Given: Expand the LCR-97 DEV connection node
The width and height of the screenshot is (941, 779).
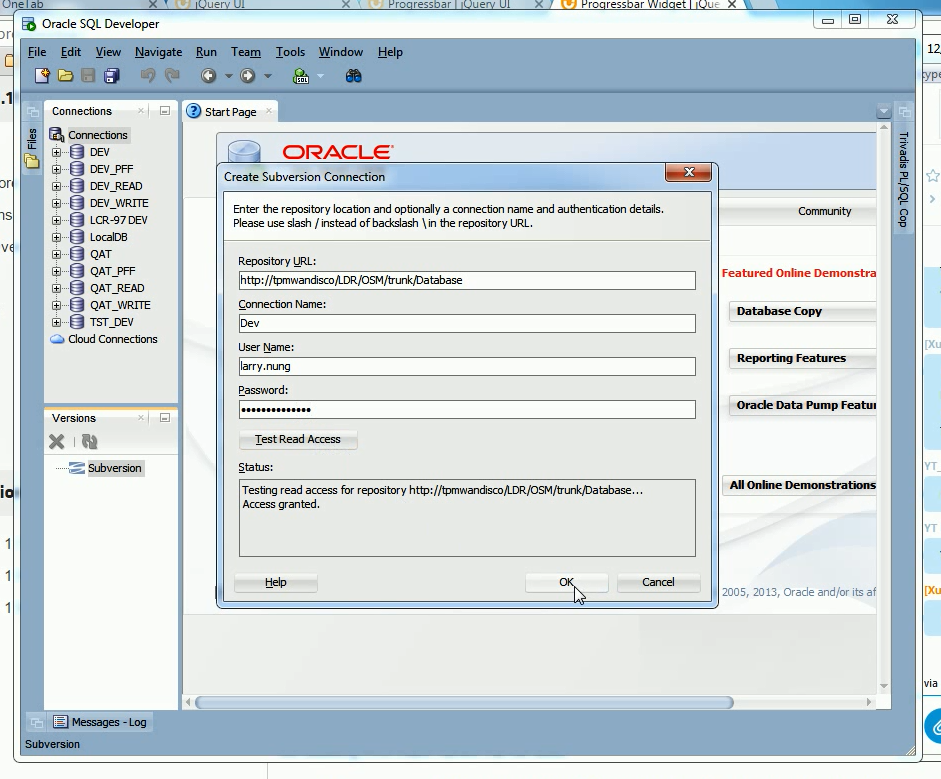Looking at the screenshot, I should 56,220.
